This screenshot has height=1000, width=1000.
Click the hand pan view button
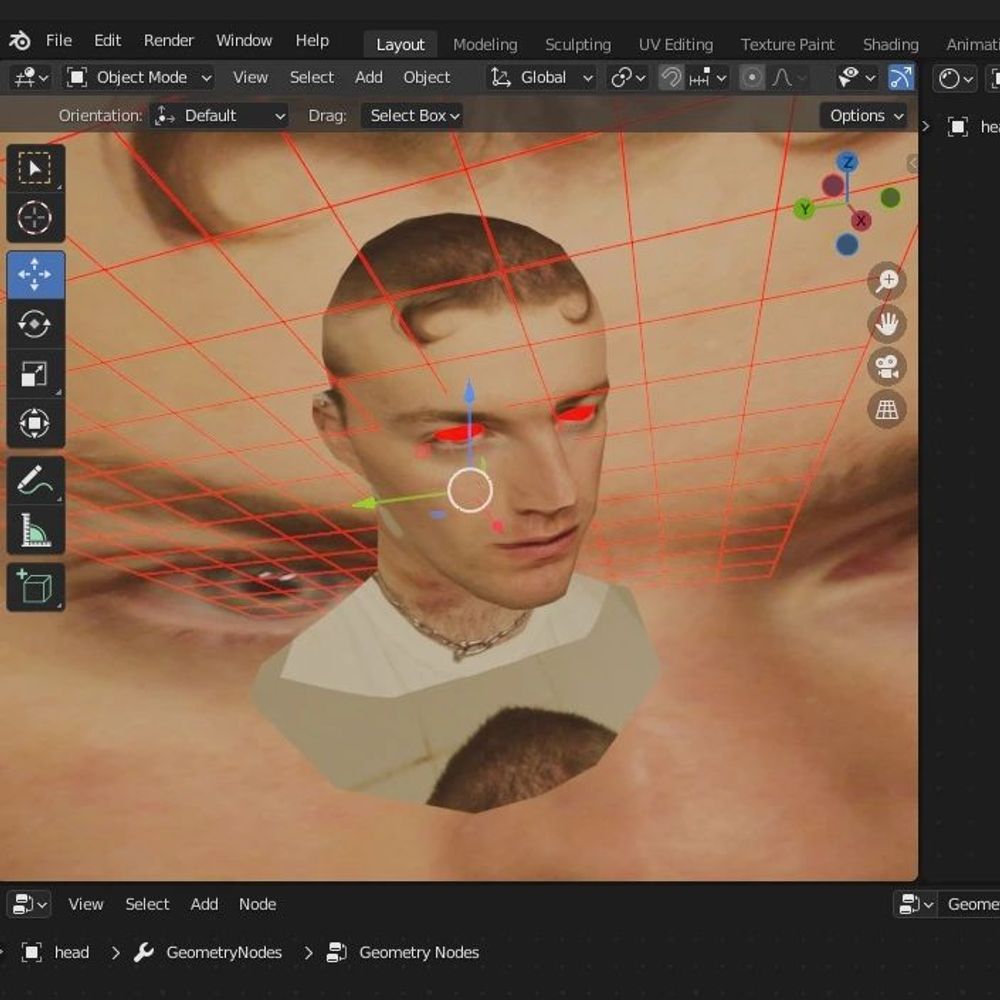click(887, 323)
